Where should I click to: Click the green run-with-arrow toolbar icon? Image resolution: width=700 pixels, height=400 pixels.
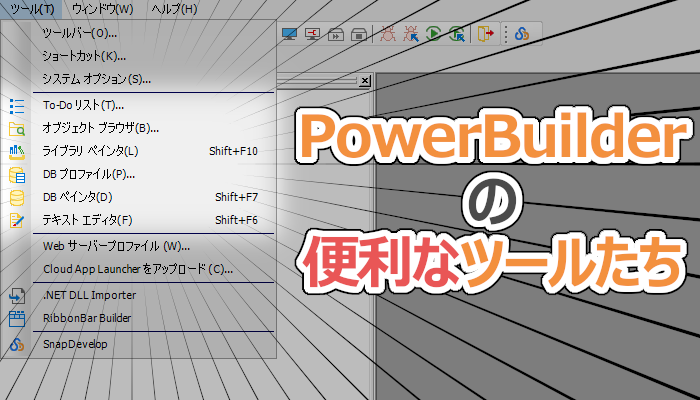(x=457, y=34)
